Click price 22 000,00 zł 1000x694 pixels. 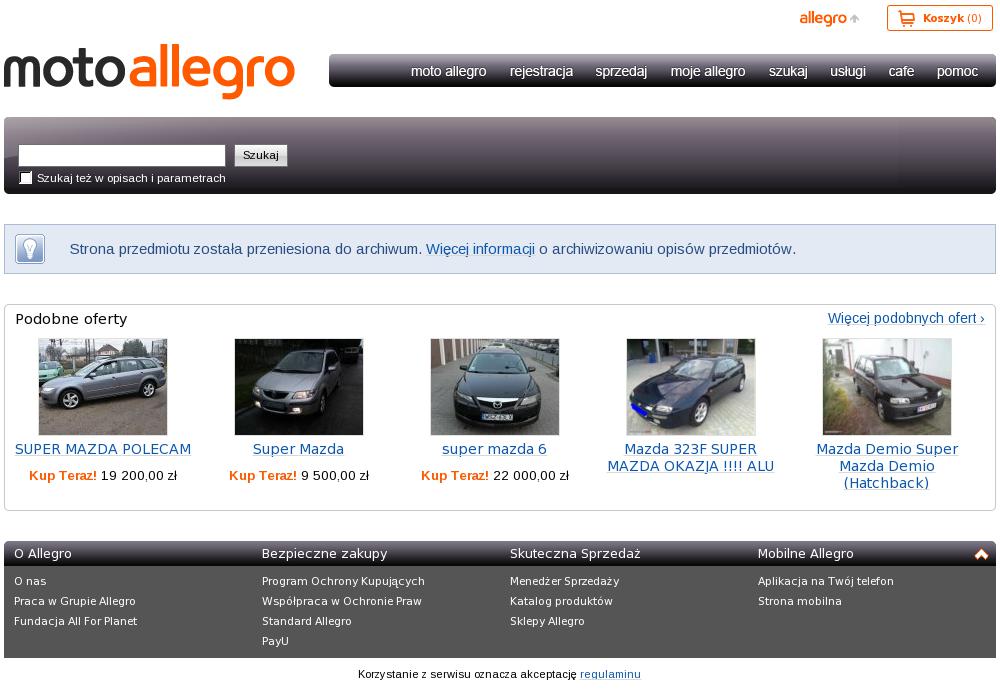point(531,476)
